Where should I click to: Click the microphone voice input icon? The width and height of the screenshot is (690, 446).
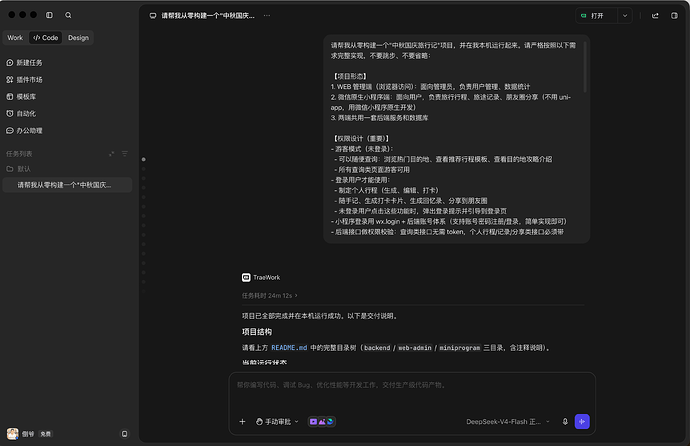[565, 422]
